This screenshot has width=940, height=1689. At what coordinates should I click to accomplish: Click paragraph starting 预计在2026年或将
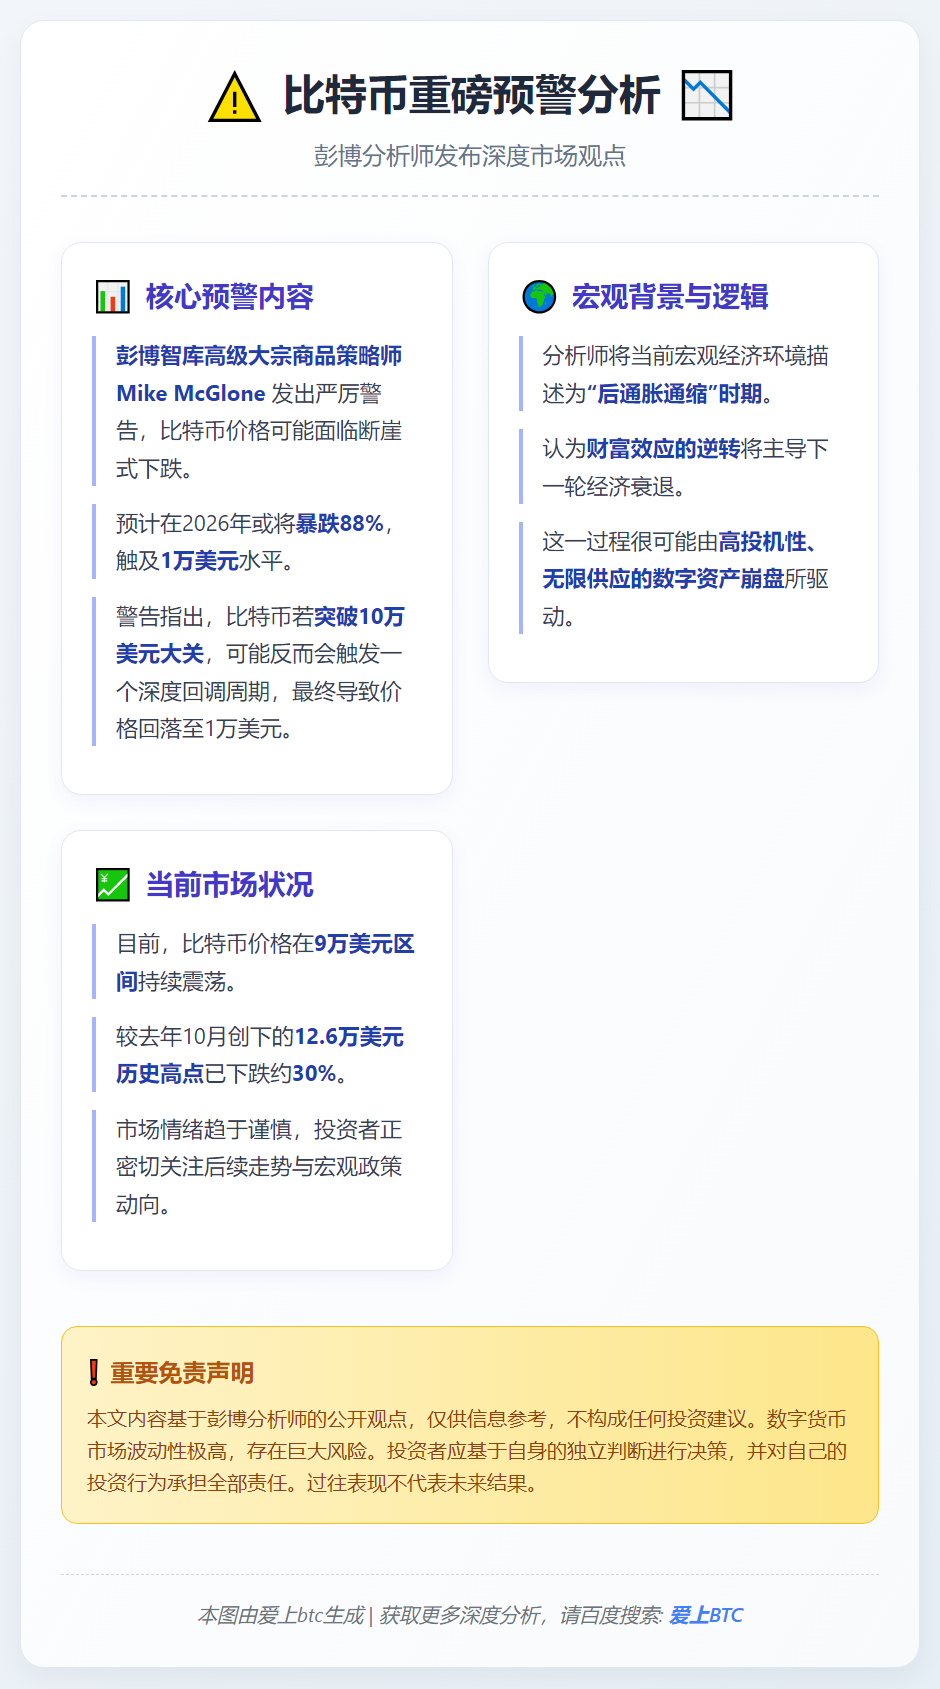pos(256,542)
